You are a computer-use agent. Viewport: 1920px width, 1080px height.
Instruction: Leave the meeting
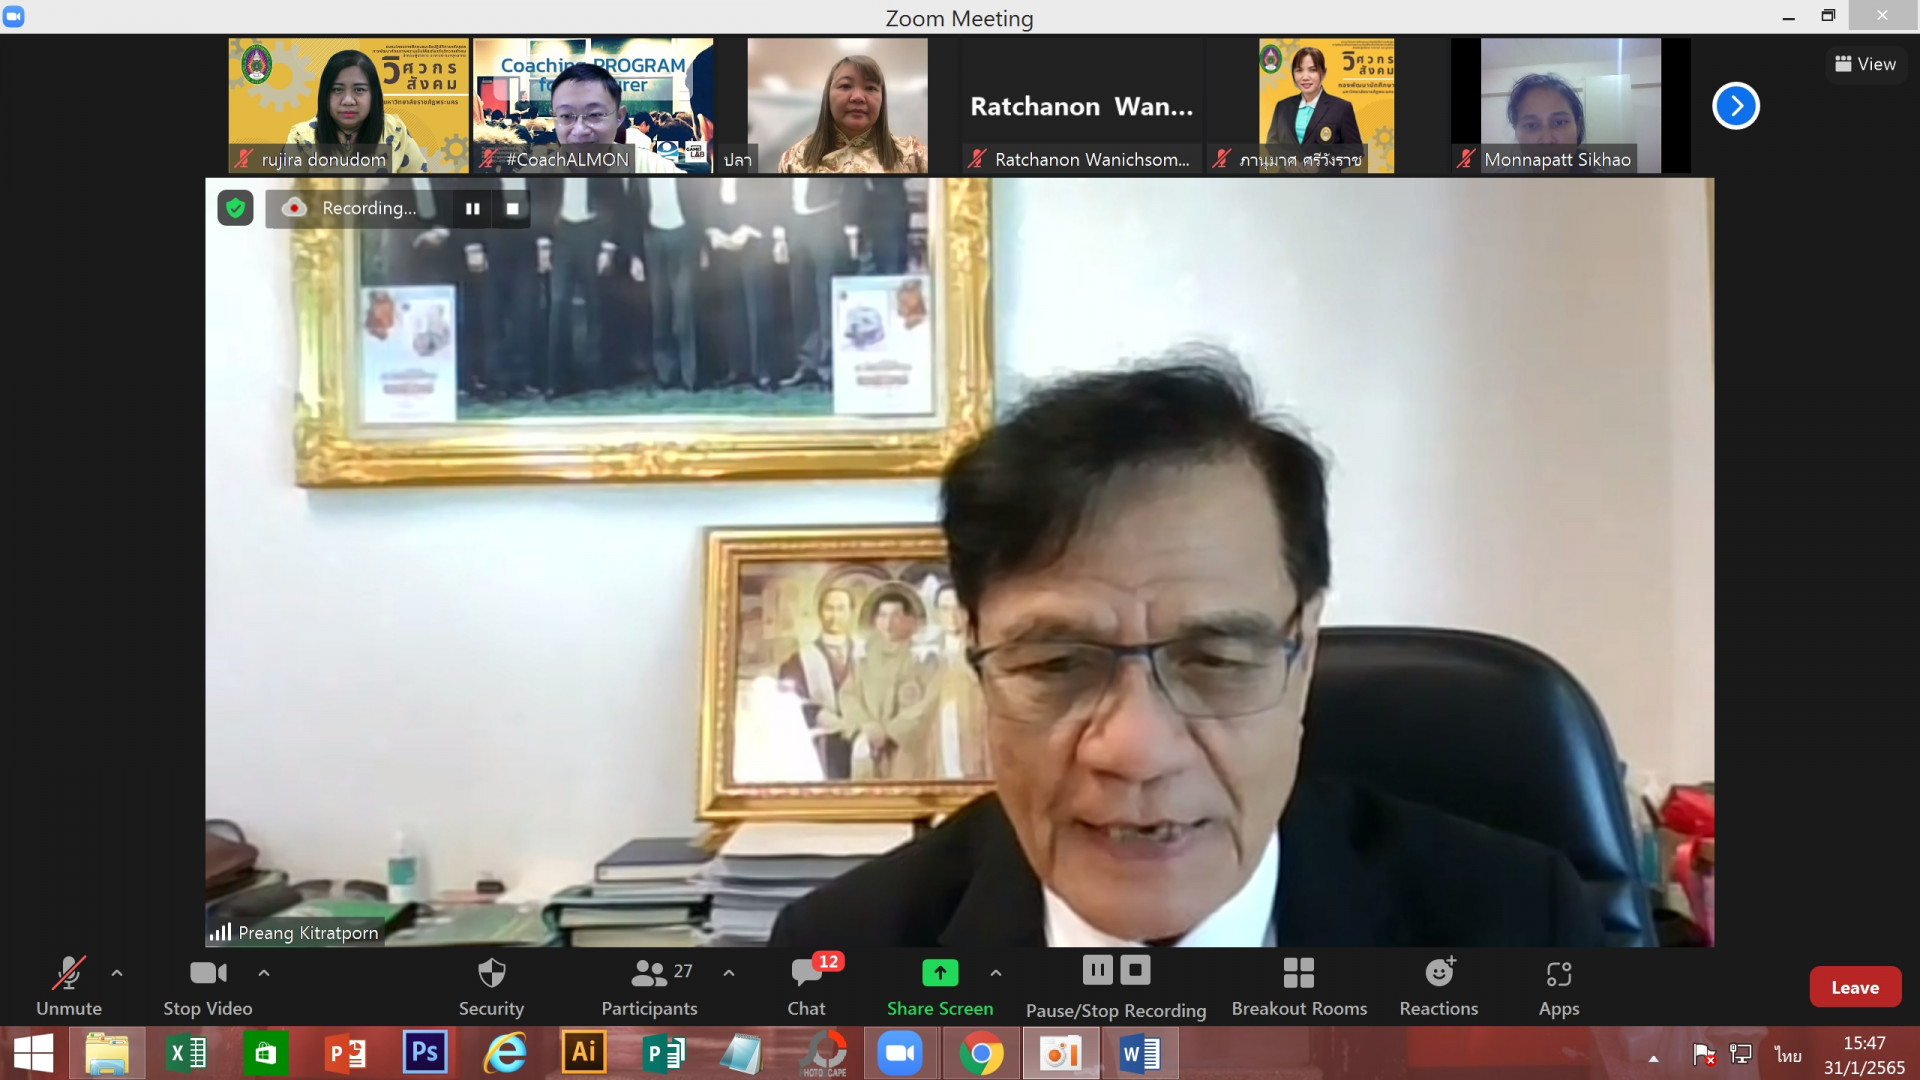pyautogui.click(x=1854, y=987)
